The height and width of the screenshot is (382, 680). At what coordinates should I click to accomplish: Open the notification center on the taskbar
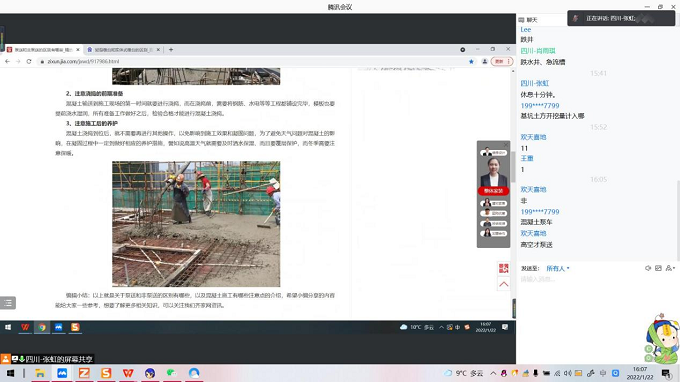(666, 373)
